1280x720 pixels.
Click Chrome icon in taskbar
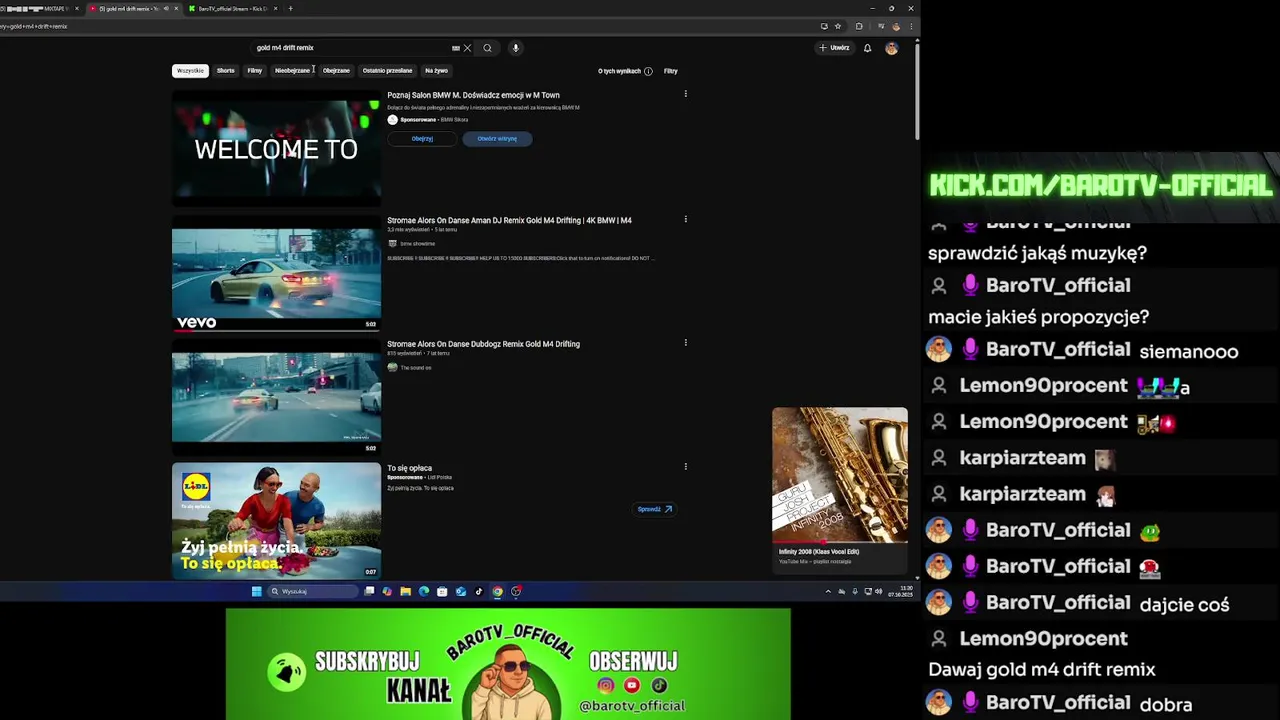click(x=497, y=591)
